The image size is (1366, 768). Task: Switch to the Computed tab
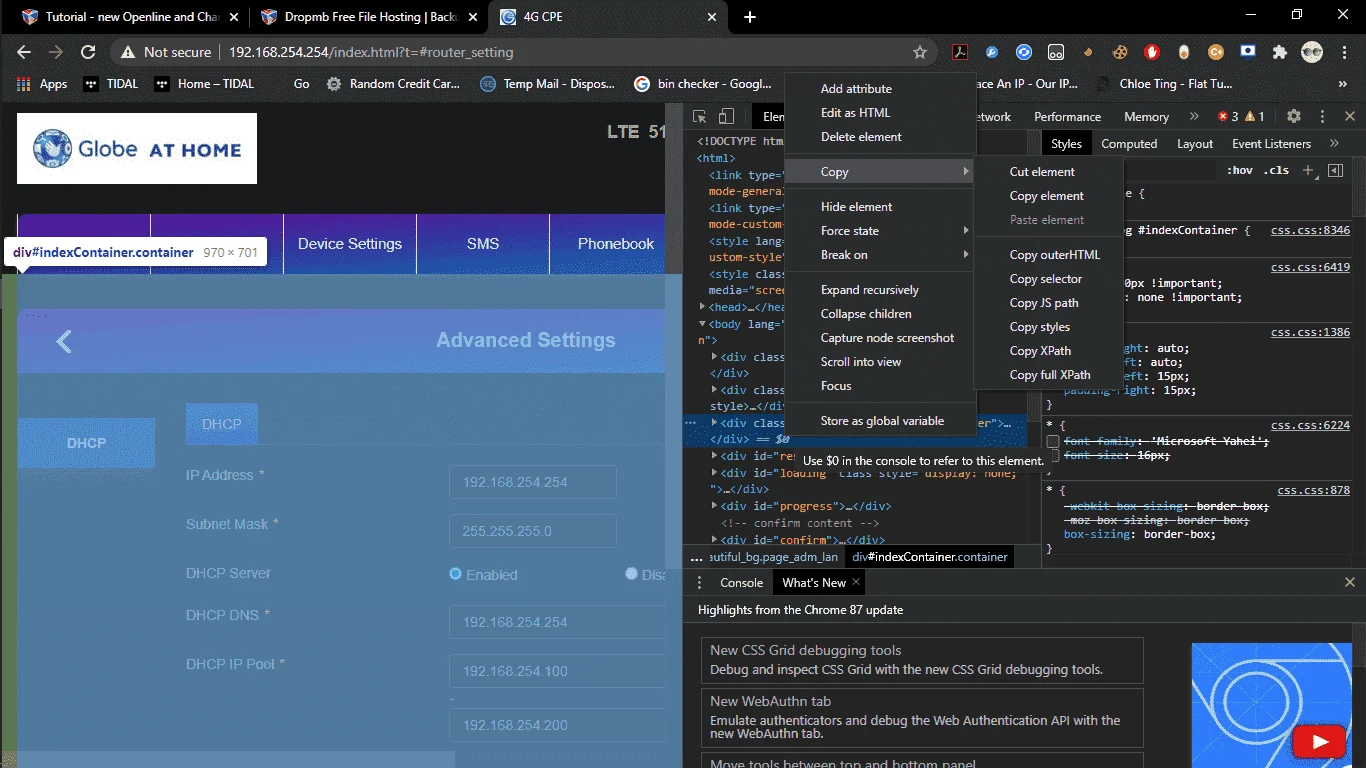(x=1129, y=144)
